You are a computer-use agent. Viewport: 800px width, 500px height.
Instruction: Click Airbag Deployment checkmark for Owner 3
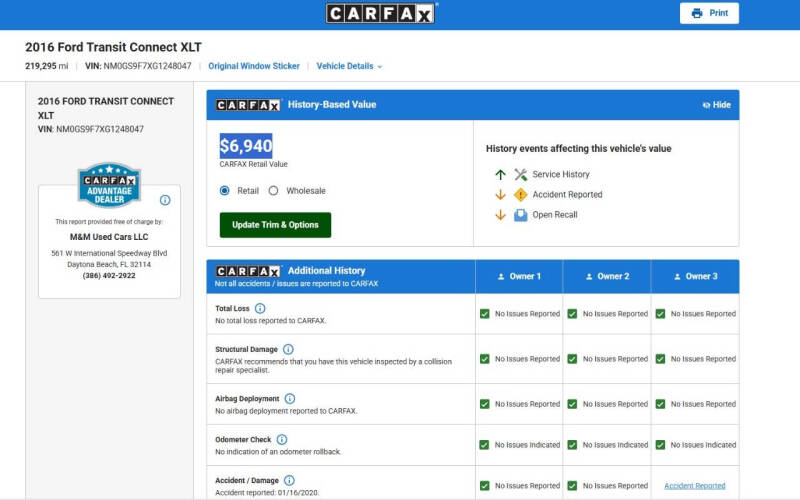[660, 404]
